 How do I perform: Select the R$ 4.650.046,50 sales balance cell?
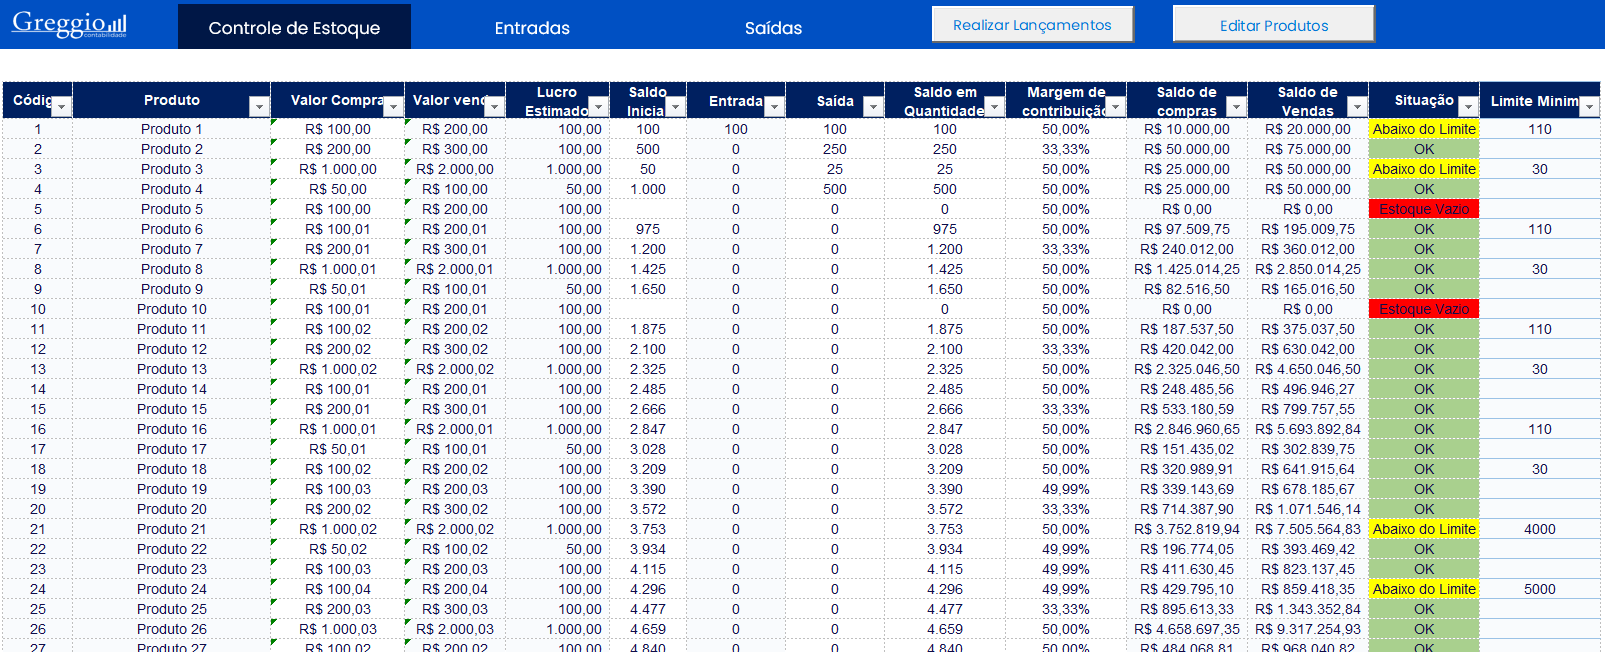coord(1308,369)
